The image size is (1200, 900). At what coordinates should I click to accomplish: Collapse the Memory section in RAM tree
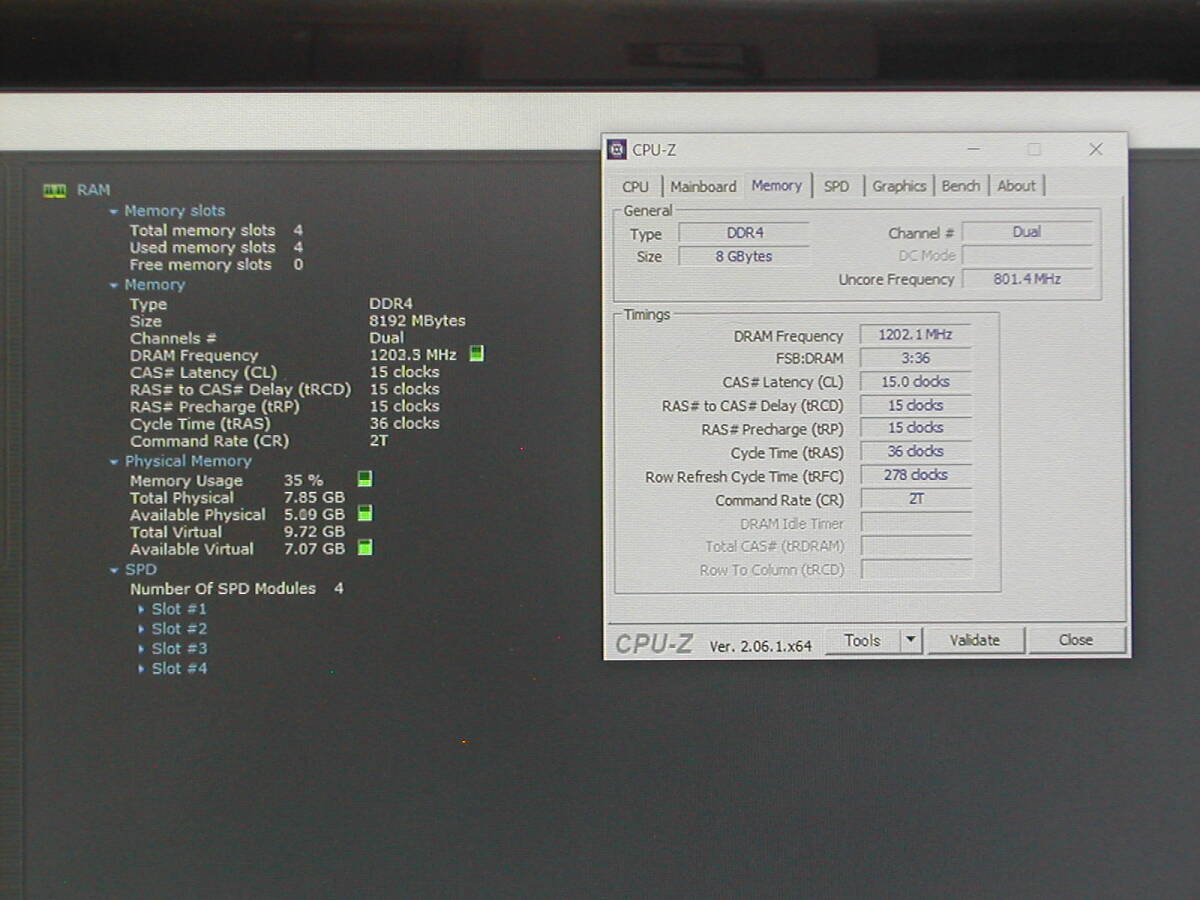(114, 286)
